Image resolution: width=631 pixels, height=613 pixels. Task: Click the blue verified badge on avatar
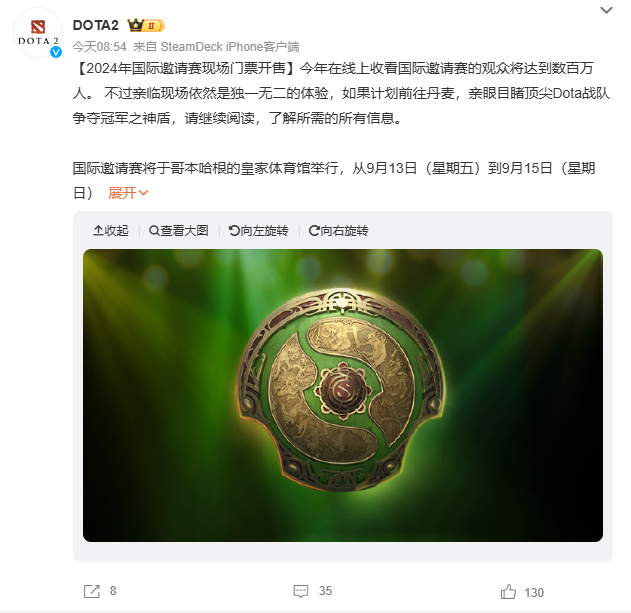56,52
